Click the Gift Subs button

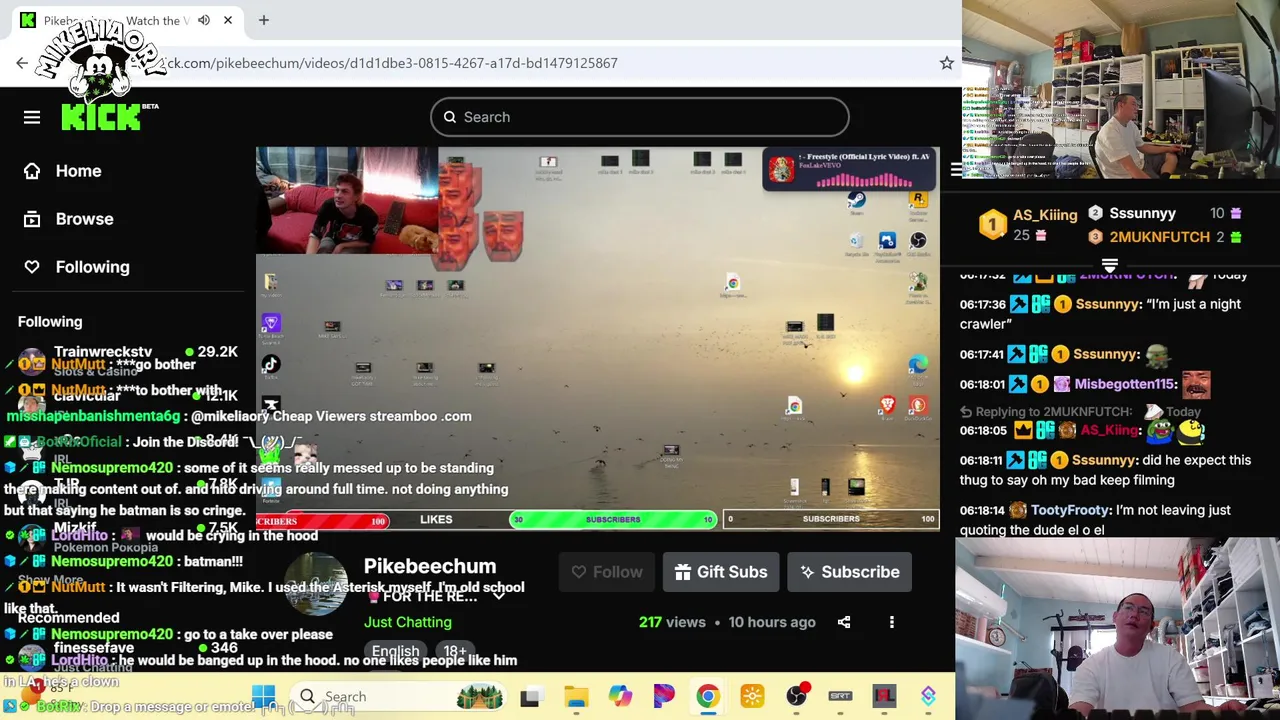point(721,572)
